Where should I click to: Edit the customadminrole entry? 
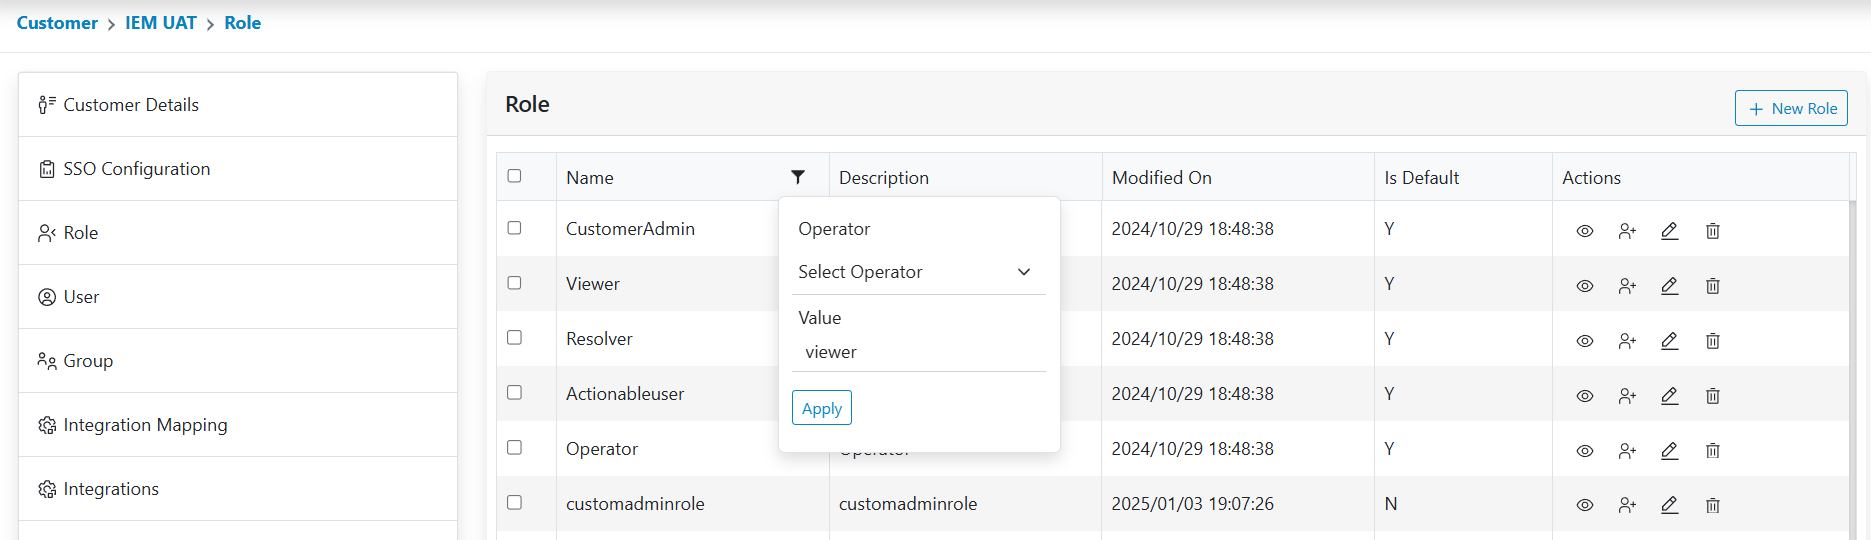click(1669, 505)
